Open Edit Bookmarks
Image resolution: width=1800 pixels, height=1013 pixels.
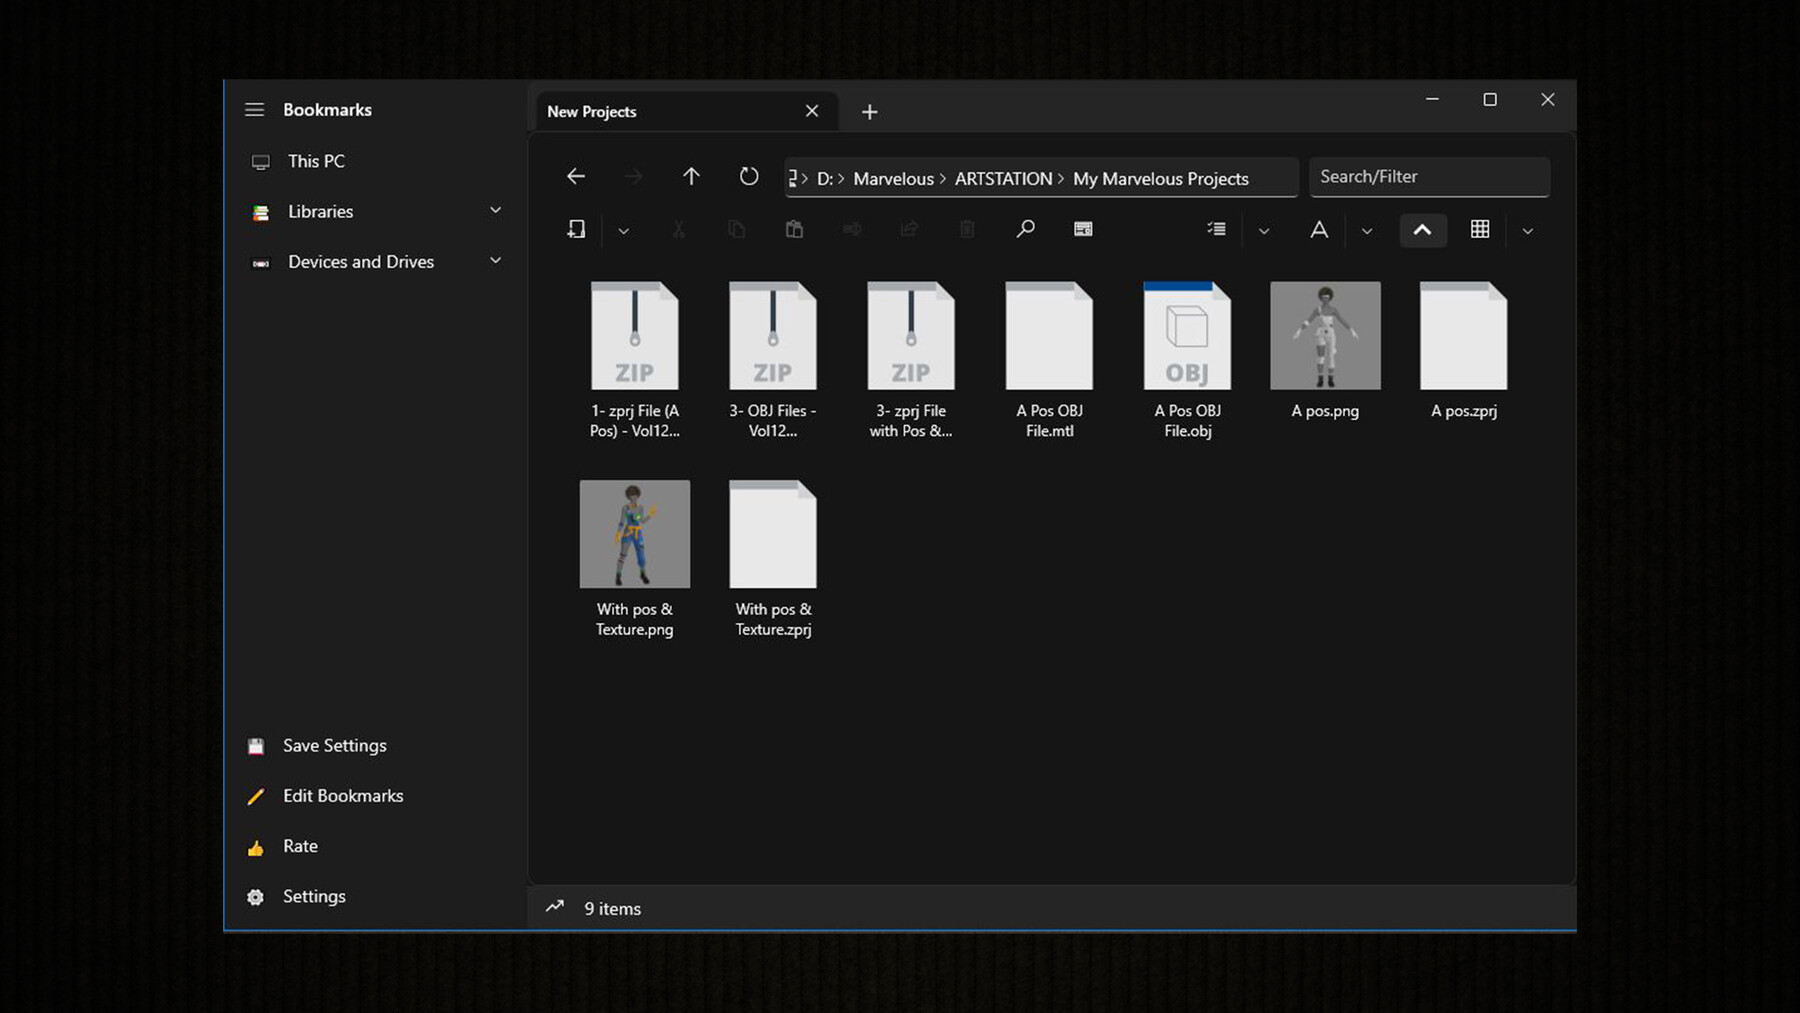342,796
